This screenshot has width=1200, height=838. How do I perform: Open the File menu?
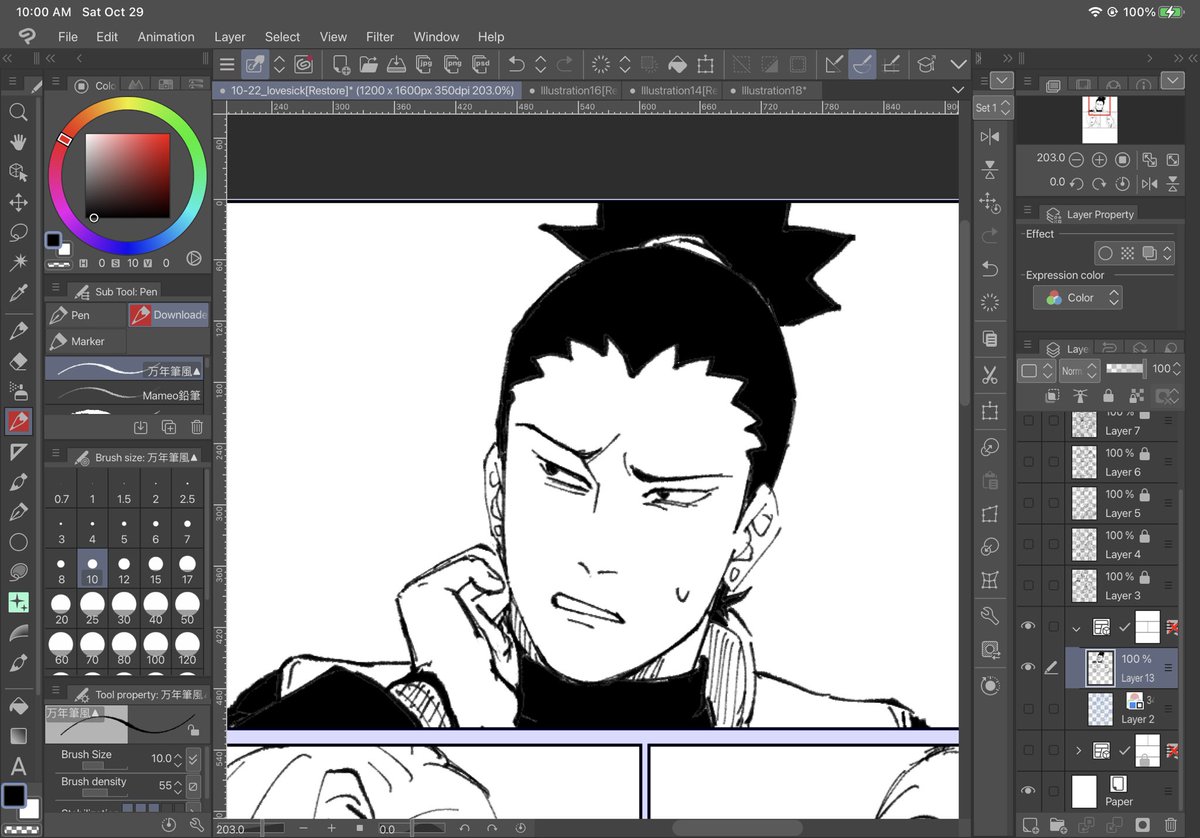pos(68,37)
